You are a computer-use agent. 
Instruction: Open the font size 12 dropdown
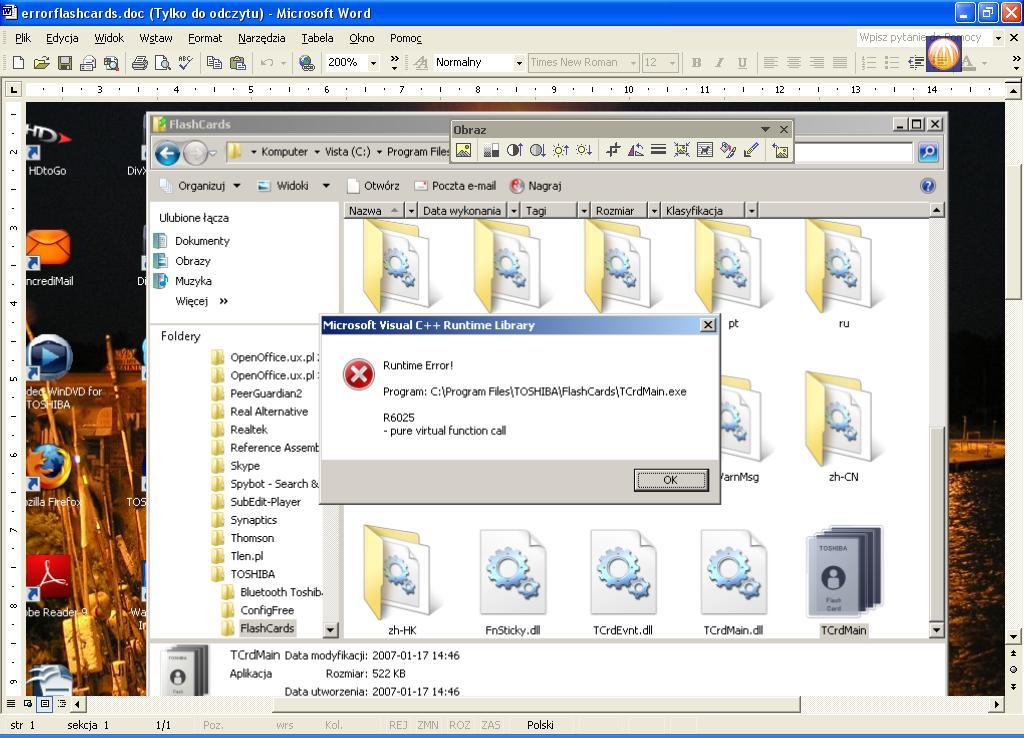pyautogui.click(x=673, y=63)
